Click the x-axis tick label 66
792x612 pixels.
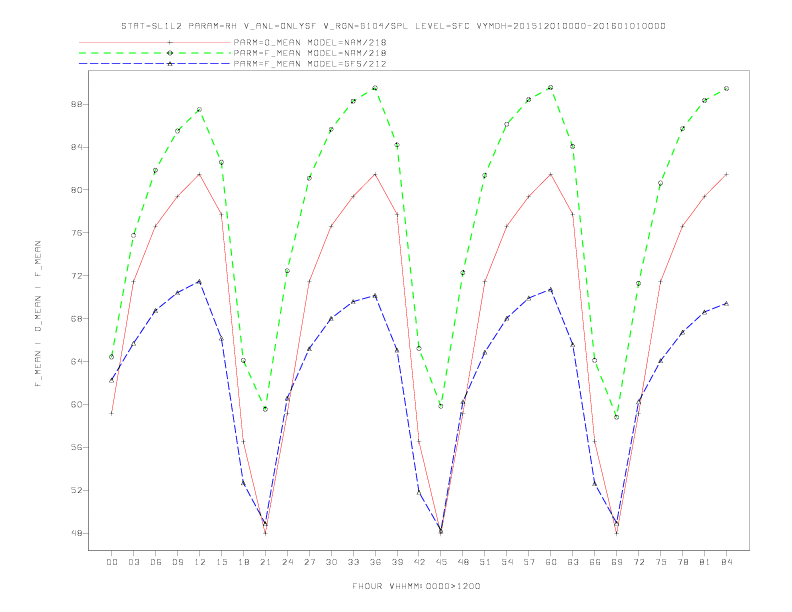point(595,562)
